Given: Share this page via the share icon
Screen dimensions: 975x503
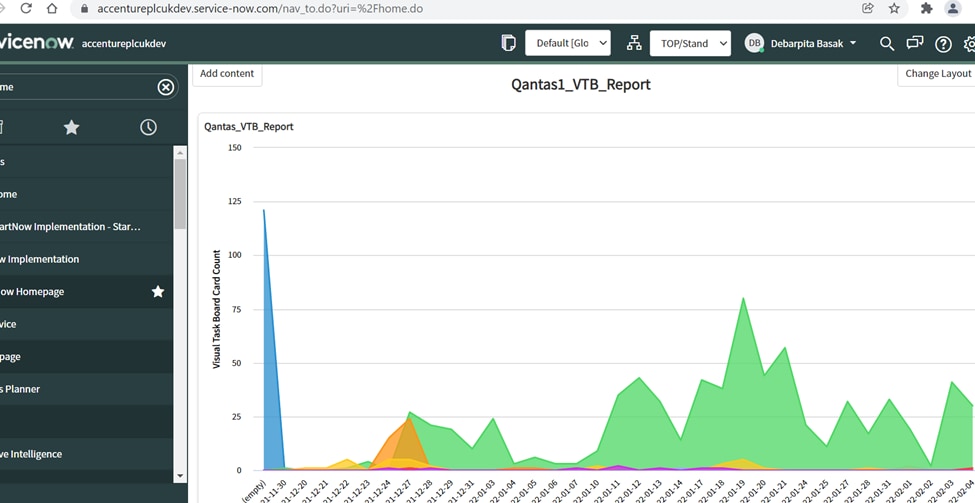Looking at the screenshot, I should (x=867, y=9).
